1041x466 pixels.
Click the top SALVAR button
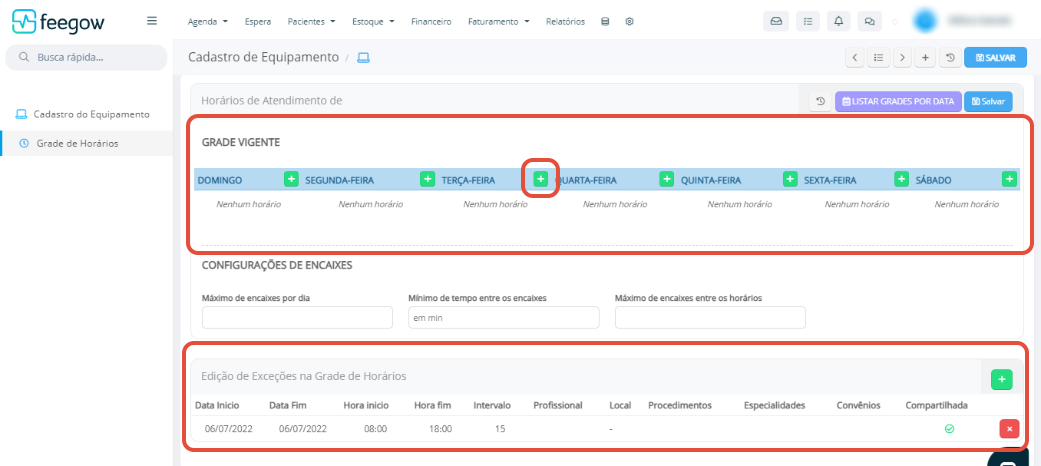995,58
